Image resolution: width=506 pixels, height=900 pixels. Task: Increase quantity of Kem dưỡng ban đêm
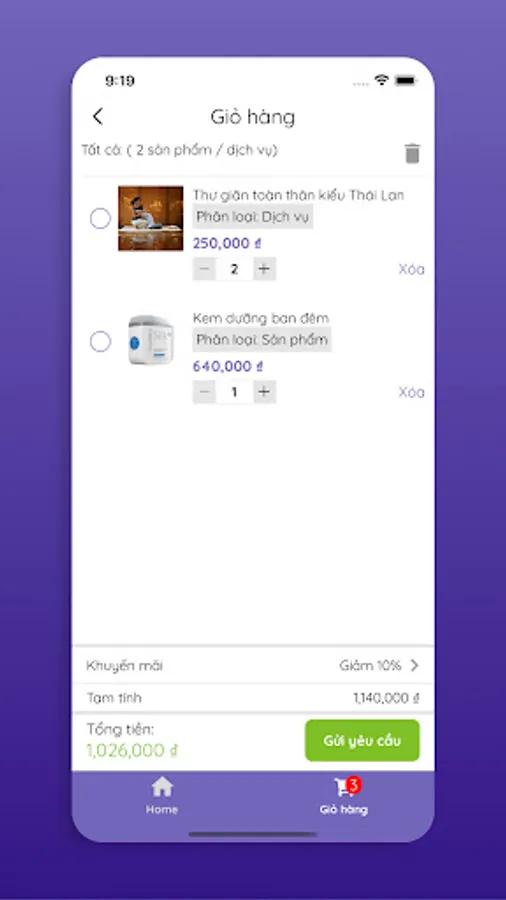(264, 392)
